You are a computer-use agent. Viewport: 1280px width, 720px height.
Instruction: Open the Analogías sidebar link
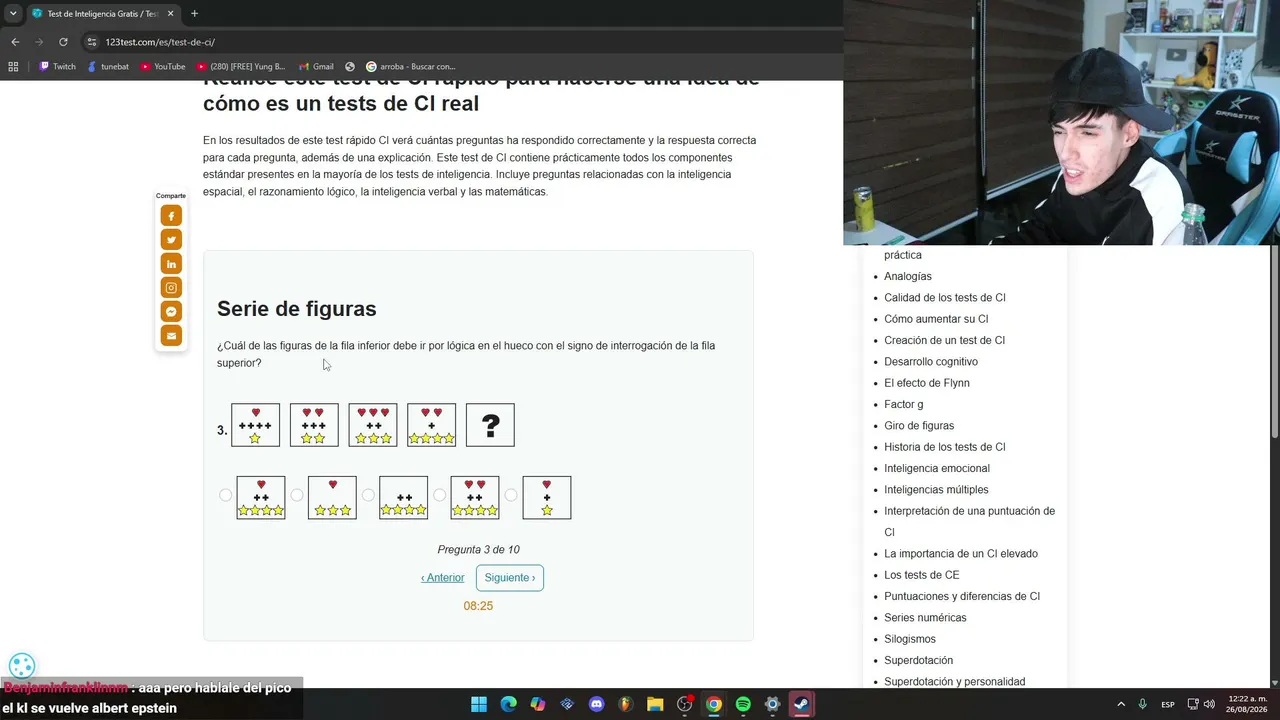[908, 276]
